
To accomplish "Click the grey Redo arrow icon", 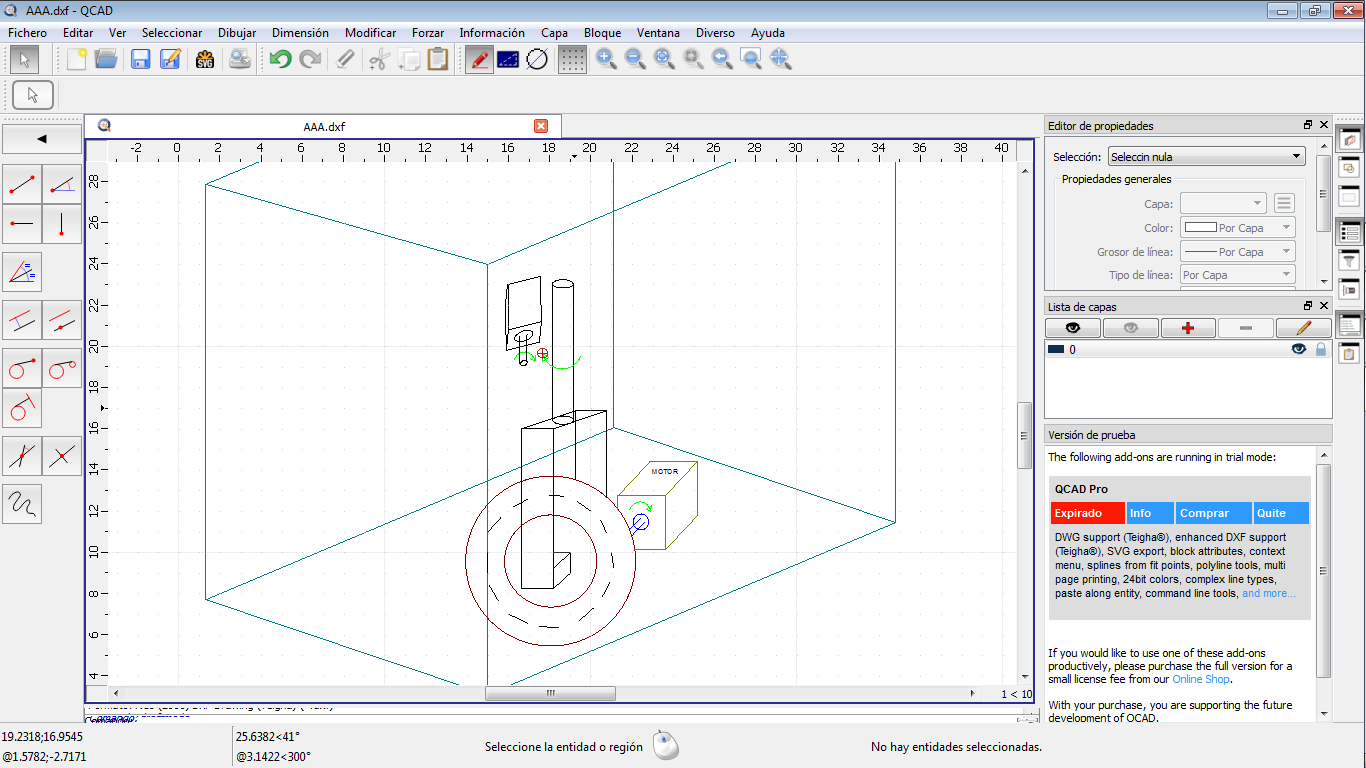I will 310,59.
